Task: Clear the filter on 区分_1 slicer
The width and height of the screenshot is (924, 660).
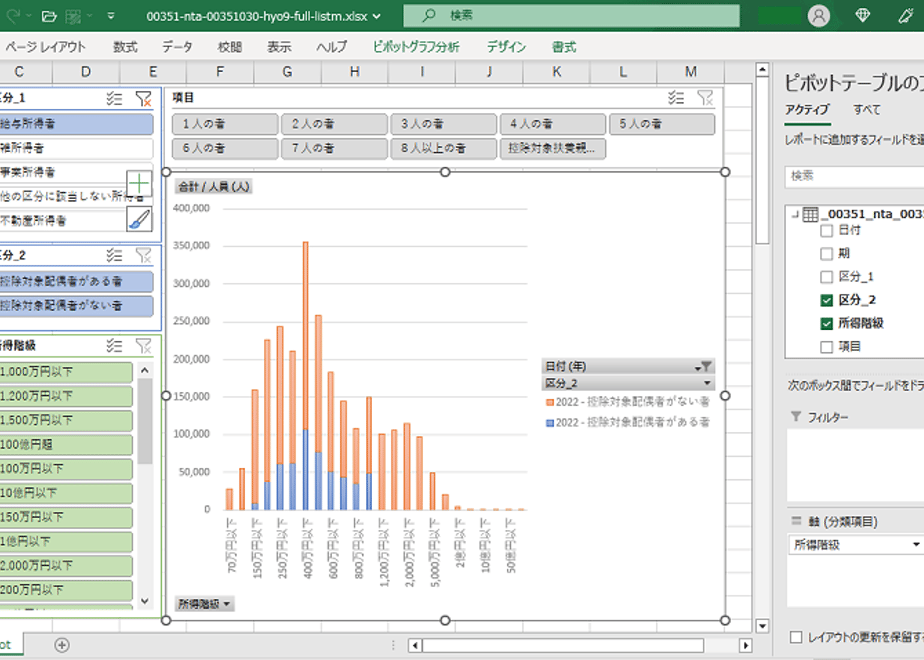Action: tap(143, 98)
